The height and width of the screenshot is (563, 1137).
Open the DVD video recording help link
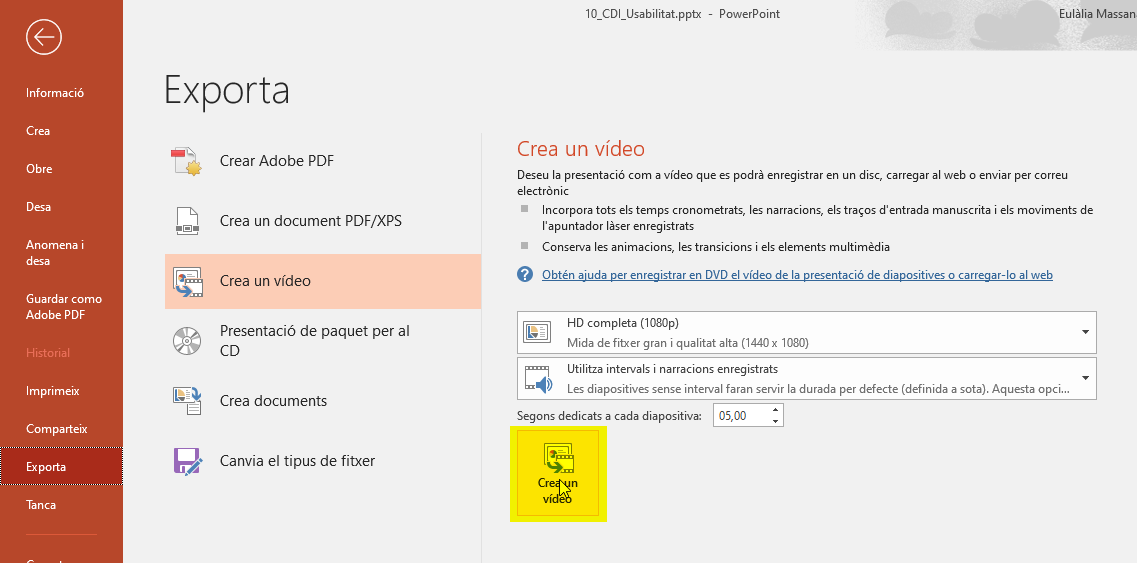click(796, 275)
